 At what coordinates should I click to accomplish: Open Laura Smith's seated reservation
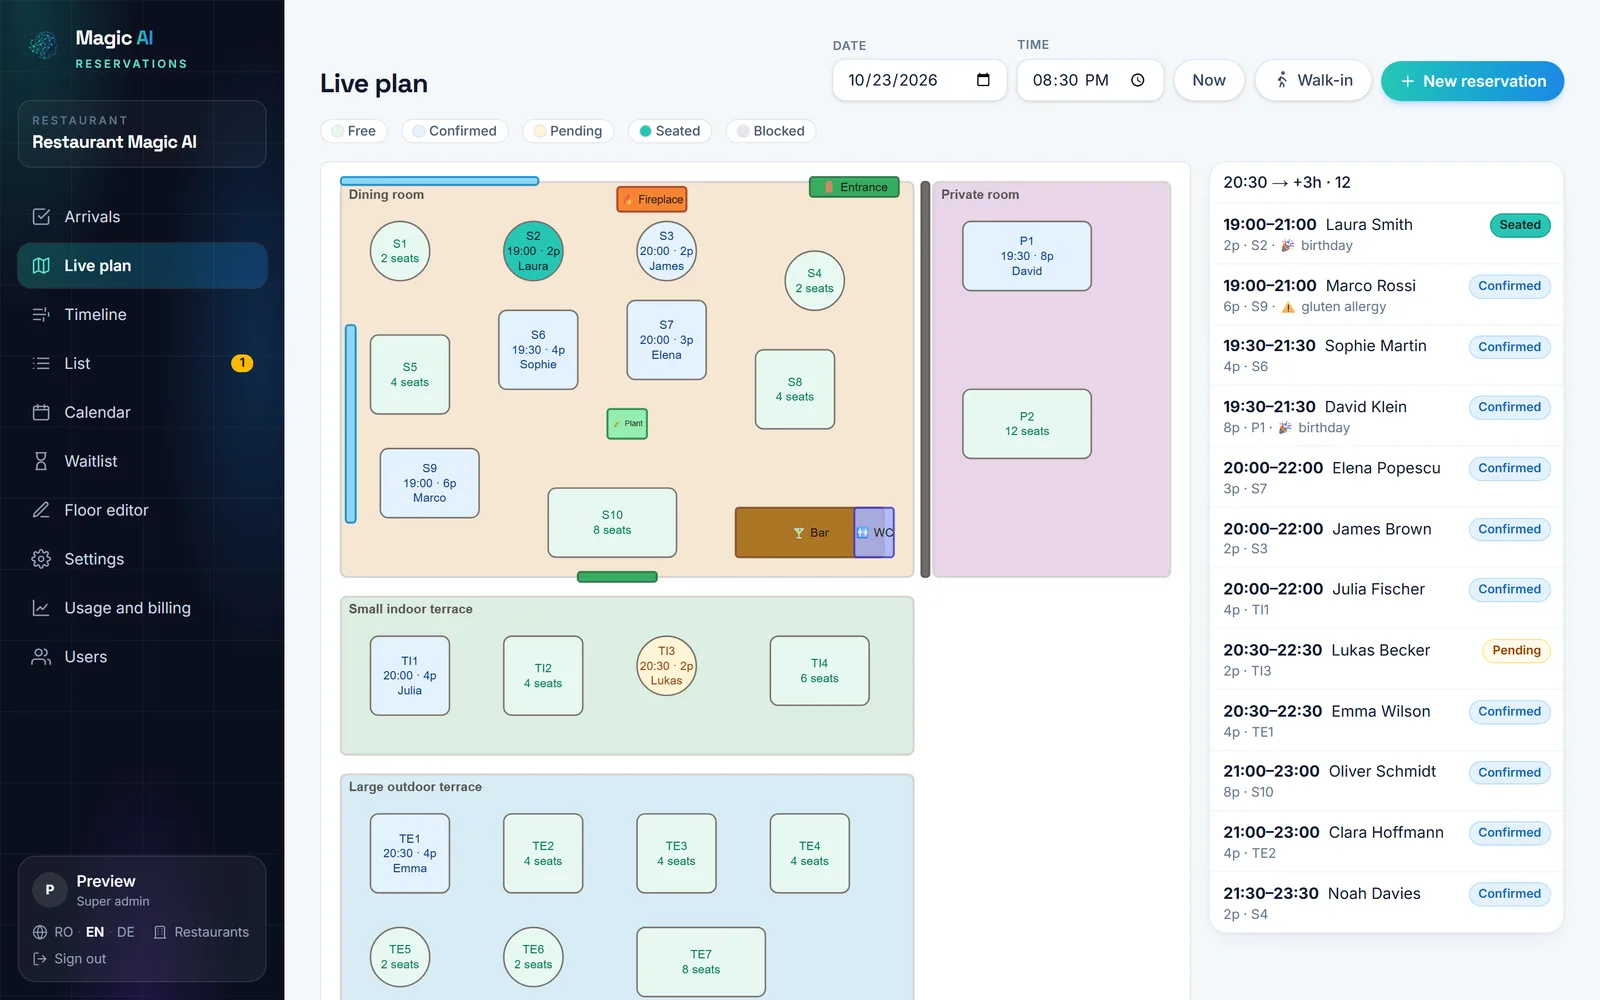click(x=1386, y=234)
